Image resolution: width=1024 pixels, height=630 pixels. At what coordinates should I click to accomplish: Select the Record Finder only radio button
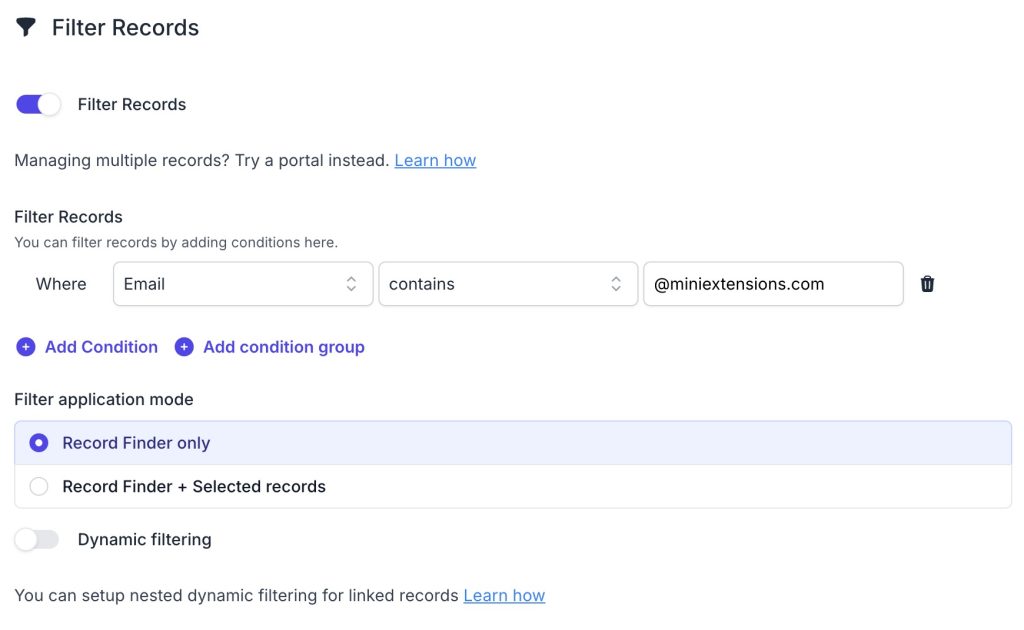pos(39,443)
